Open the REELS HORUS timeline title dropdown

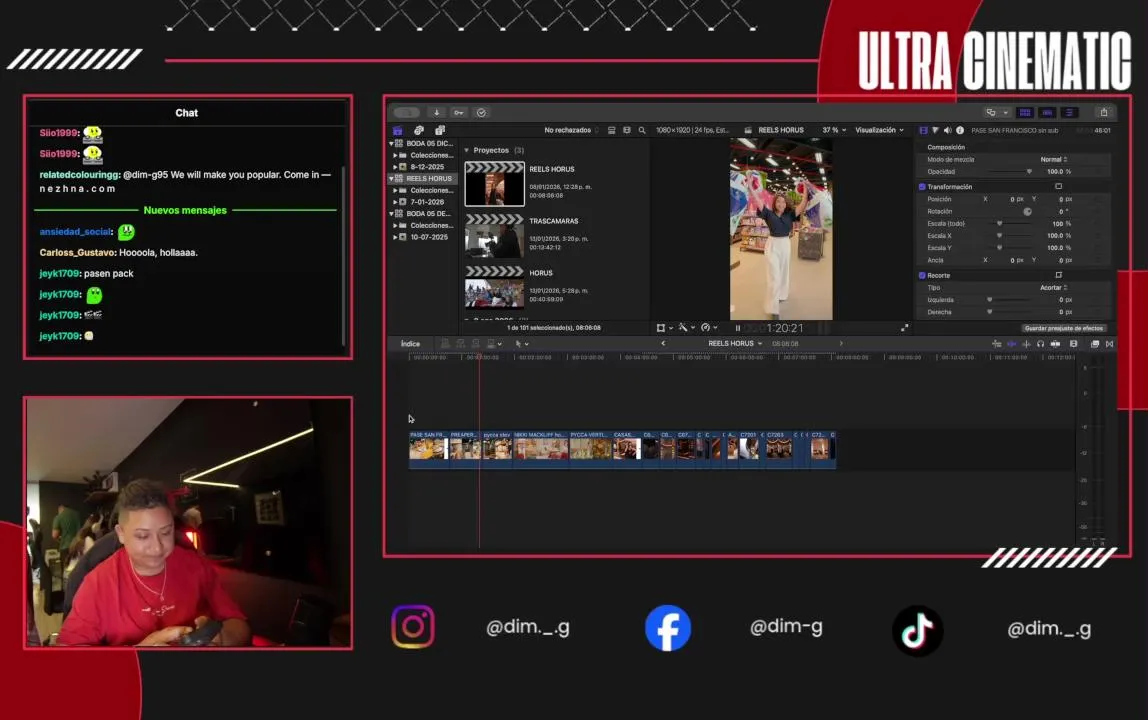[x=735, y=344]
